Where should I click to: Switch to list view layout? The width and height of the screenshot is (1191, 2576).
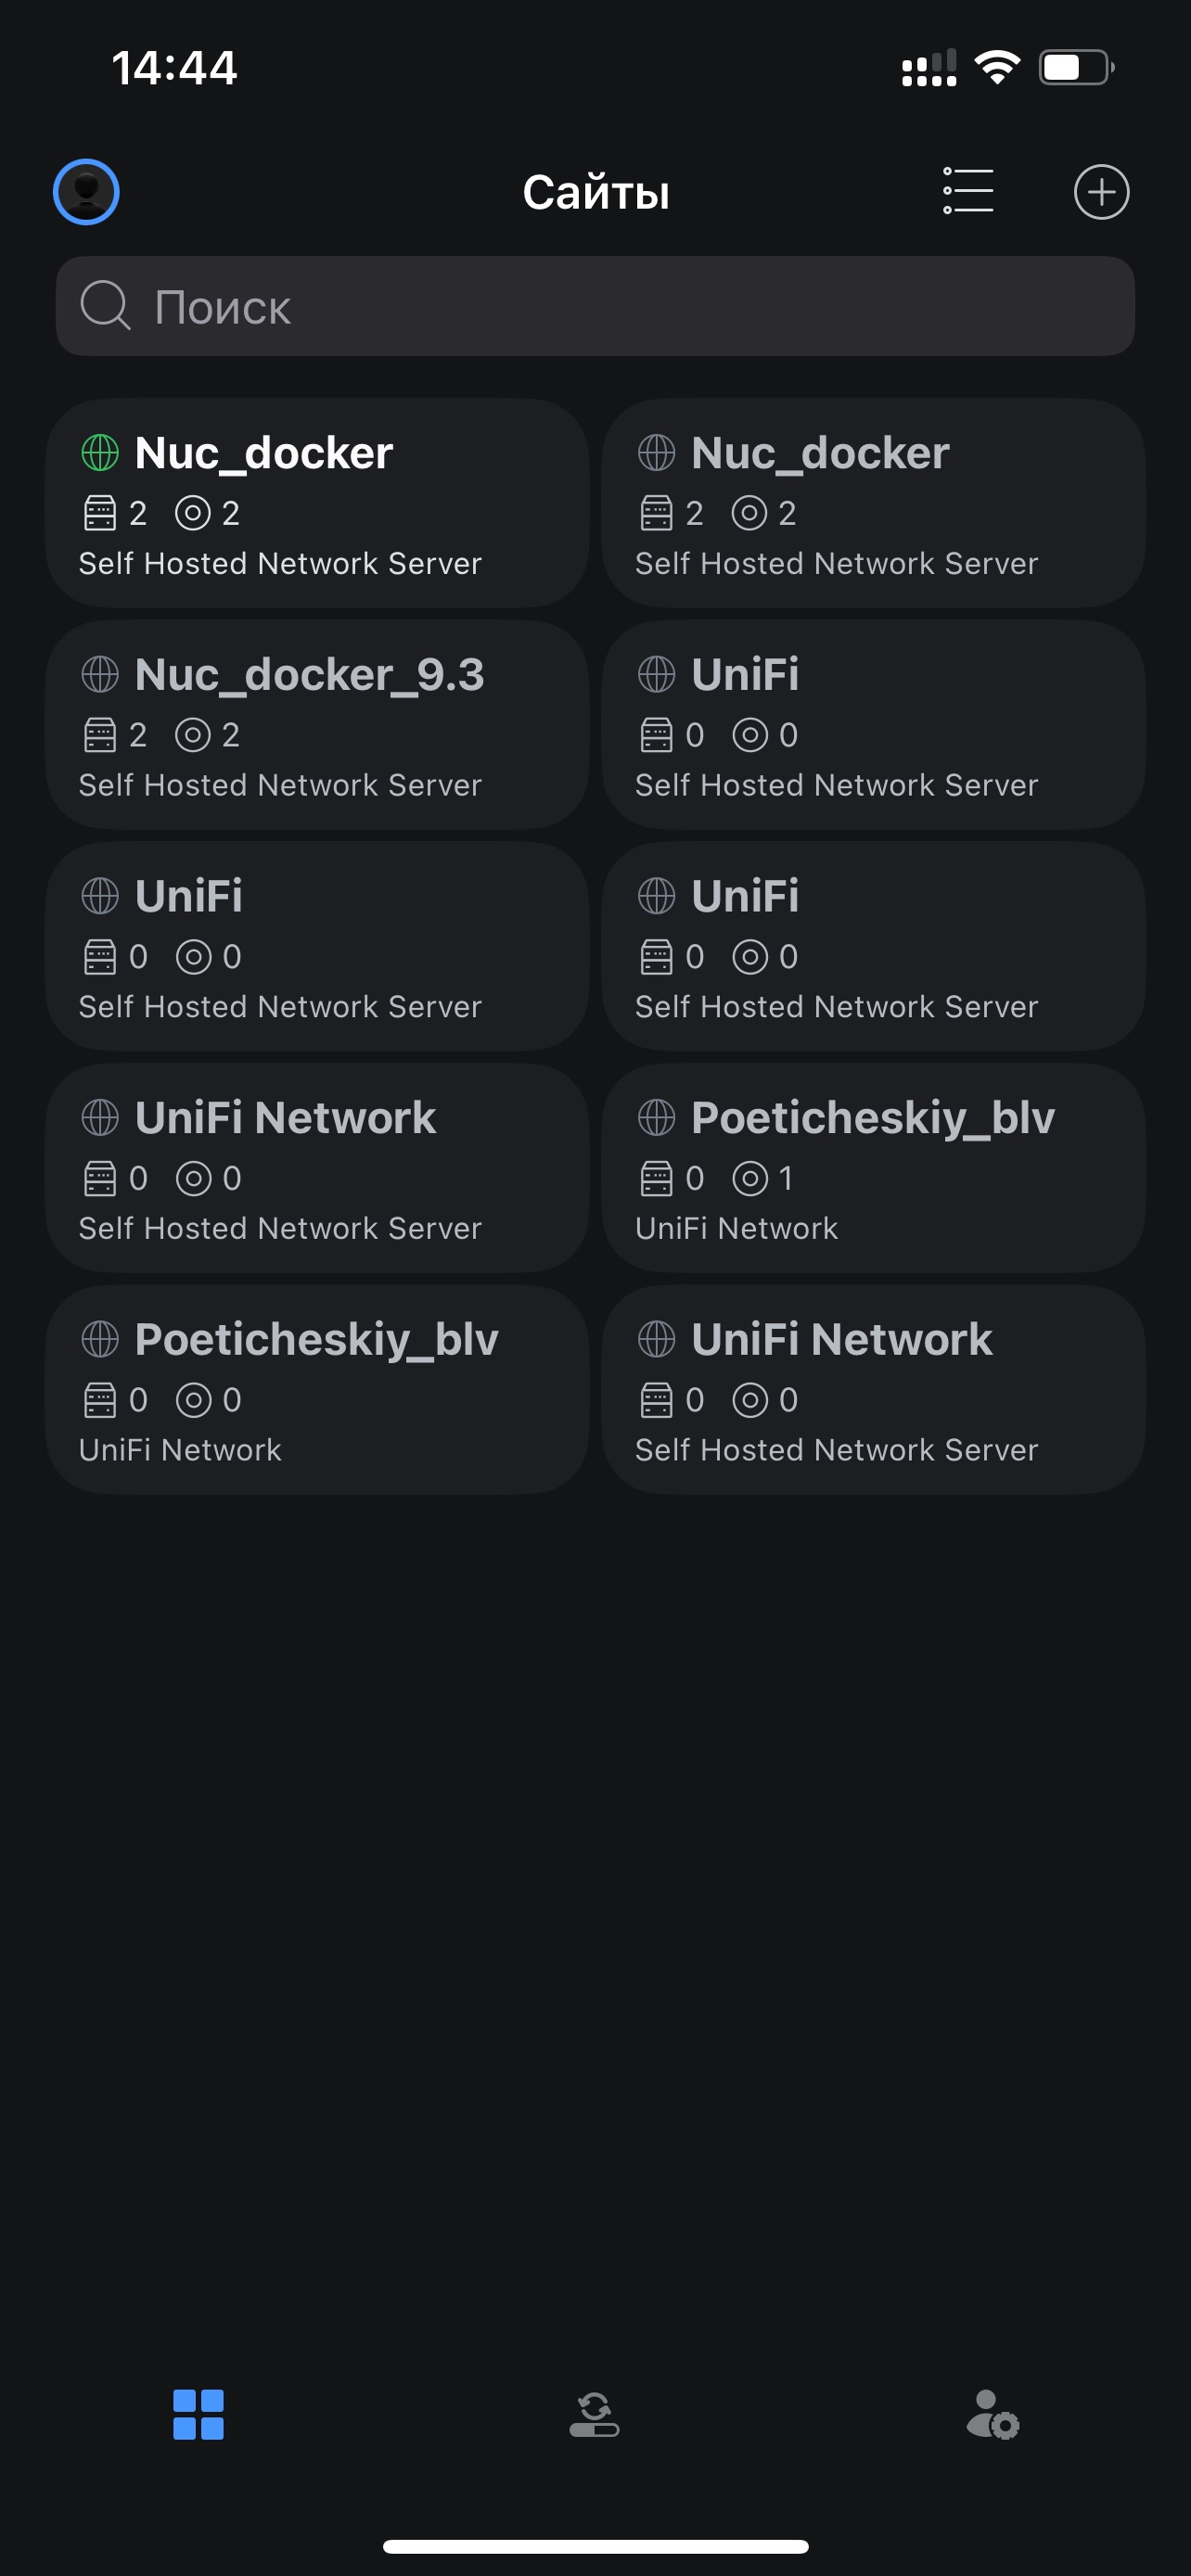967,191
